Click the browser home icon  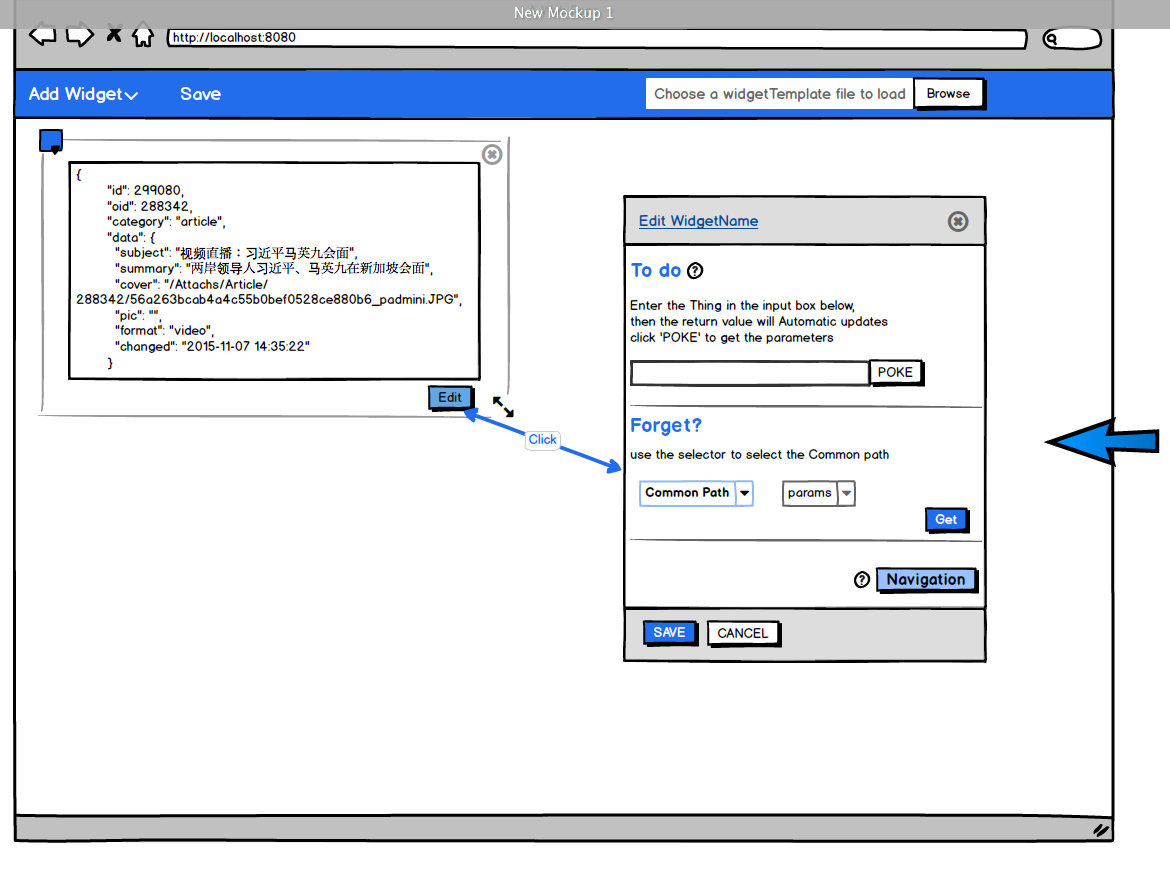(x=143, y=37)
